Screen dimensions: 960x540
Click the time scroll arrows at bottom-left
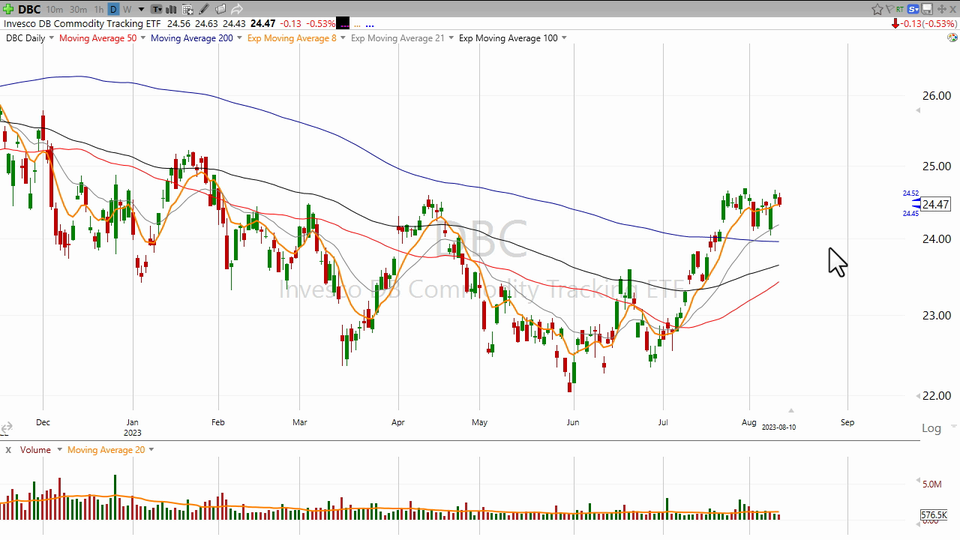[6, 428]
